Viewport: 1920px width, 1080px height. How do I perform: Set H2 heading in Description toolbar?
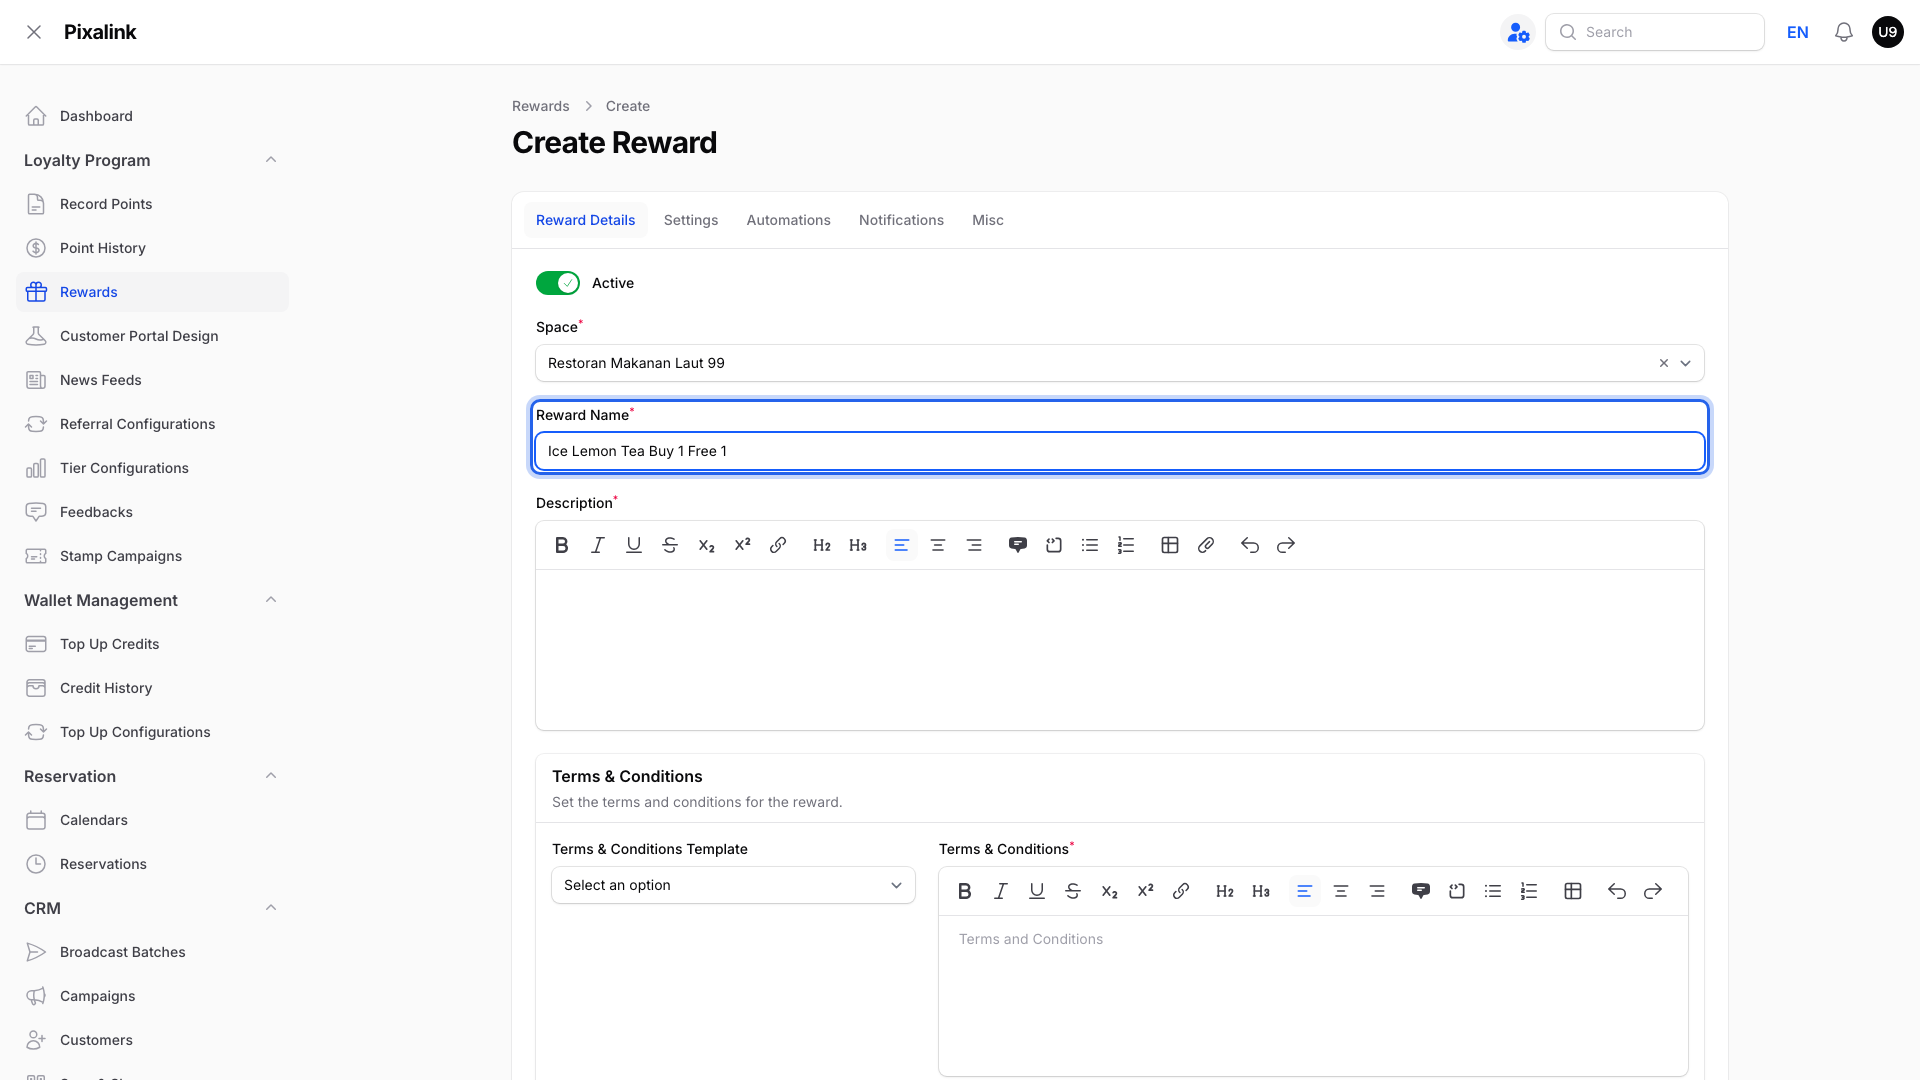[822, 545]
